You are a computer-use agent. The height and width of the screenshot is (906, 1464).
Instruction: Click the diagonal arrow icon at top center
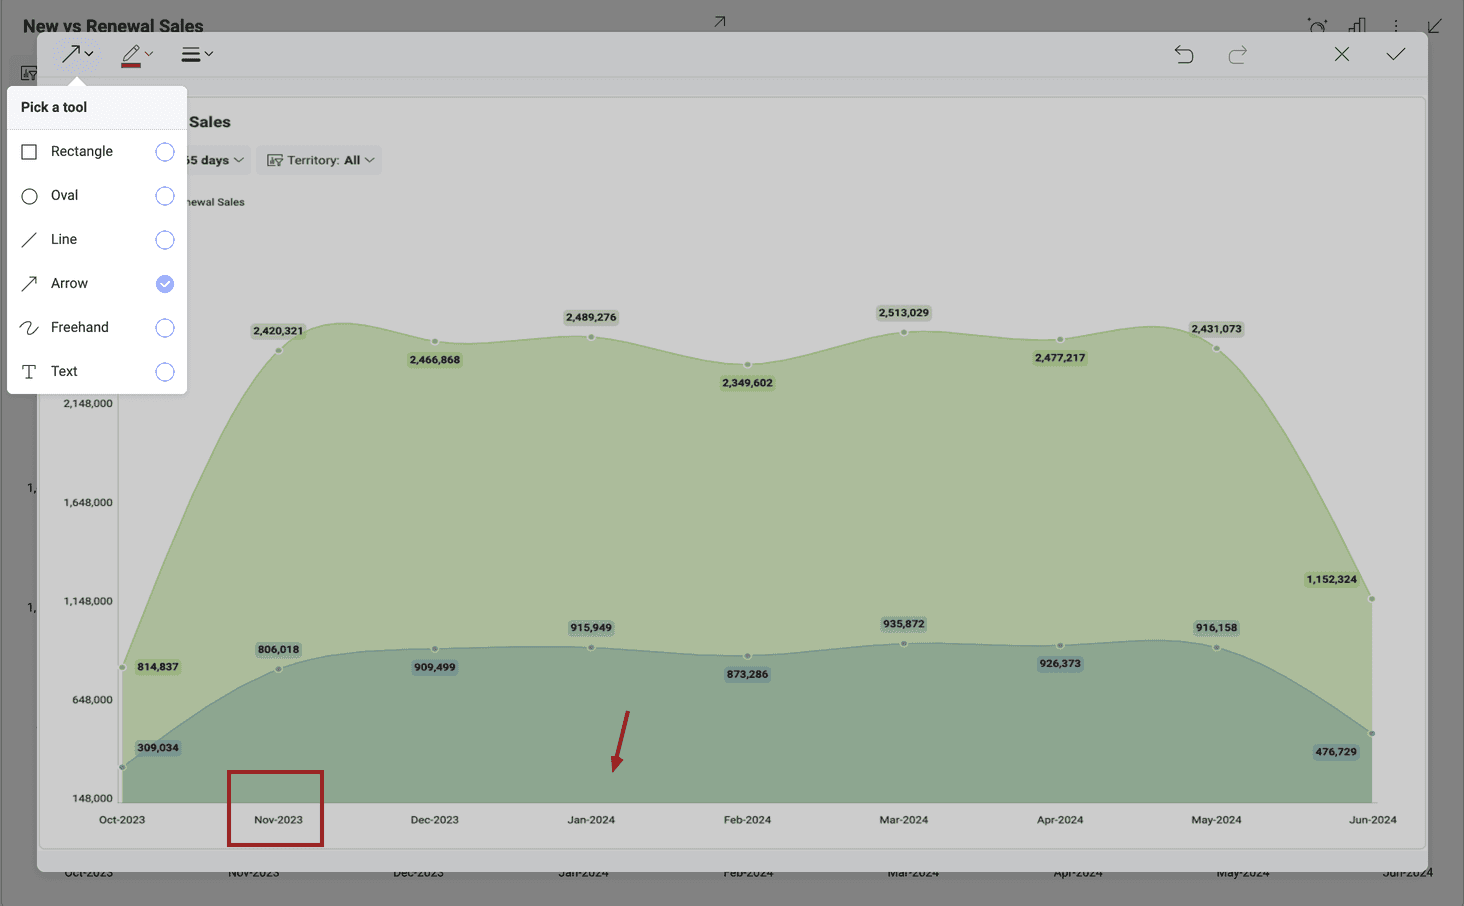[720, 21]
